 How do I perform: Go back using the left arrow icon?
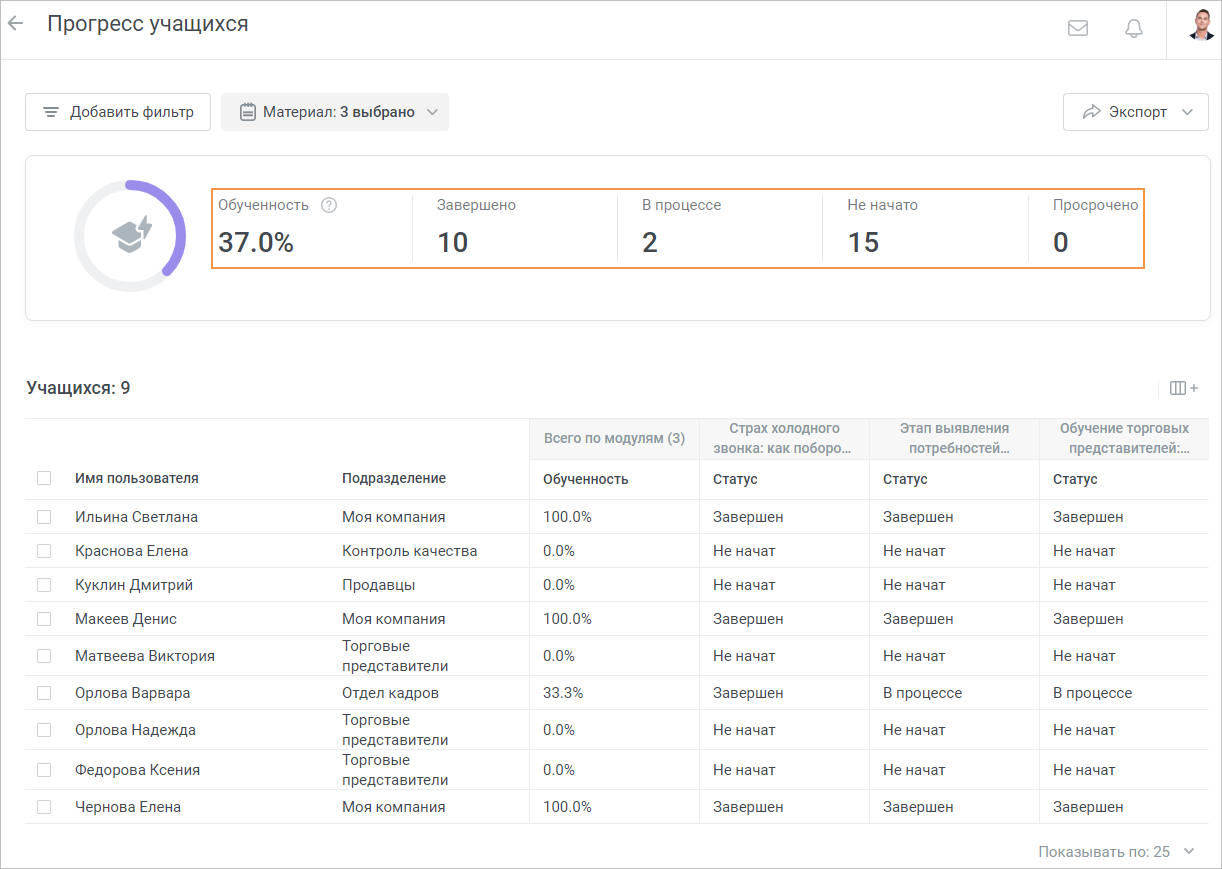(x=15, y=23)
